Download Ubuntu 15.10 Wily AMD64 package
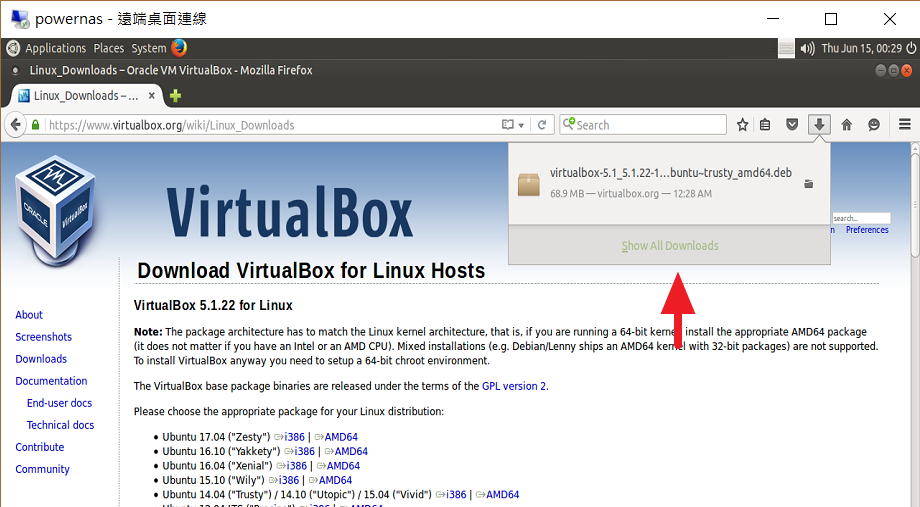This screenshot has height=507, width=920. coord(336,480)
